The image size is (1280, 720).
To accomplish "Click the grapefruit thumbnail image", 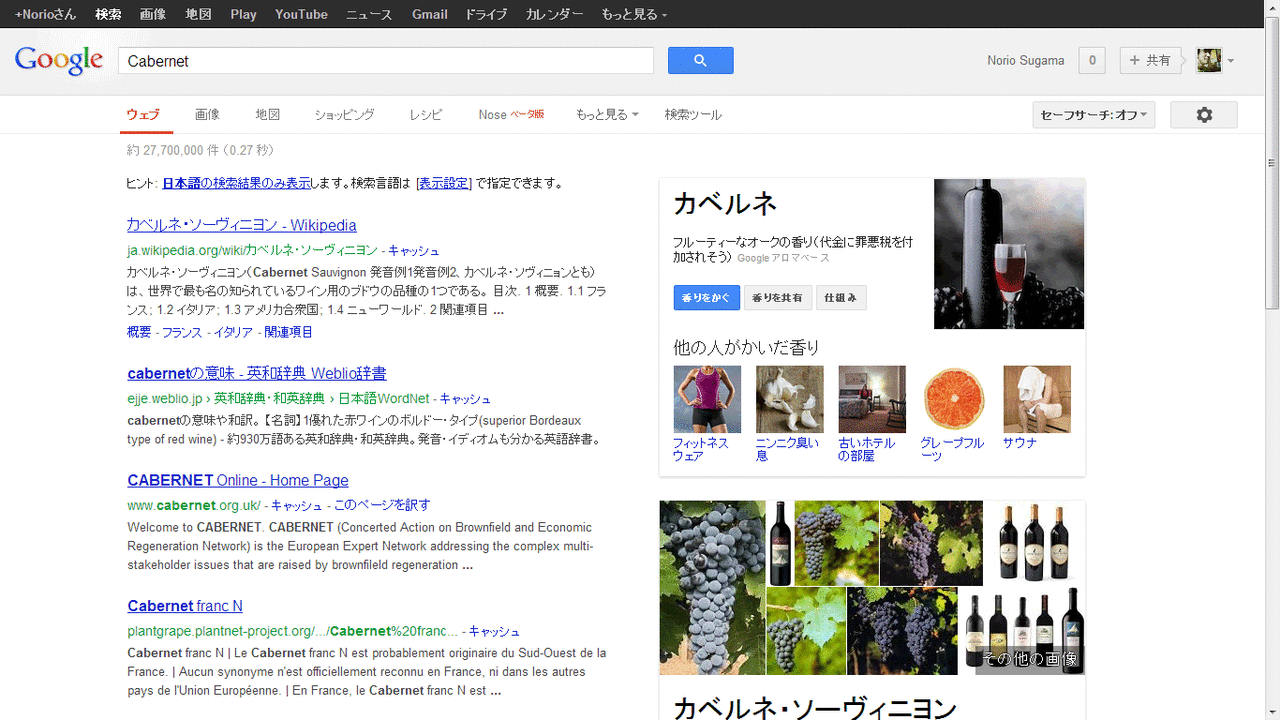I will (x=954, y=399).
